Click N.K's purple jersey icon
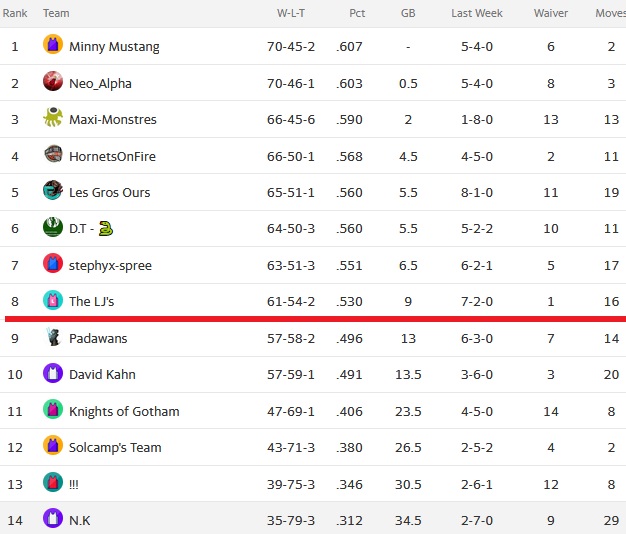This screenshot has height=534, width=626. [53, 518]
